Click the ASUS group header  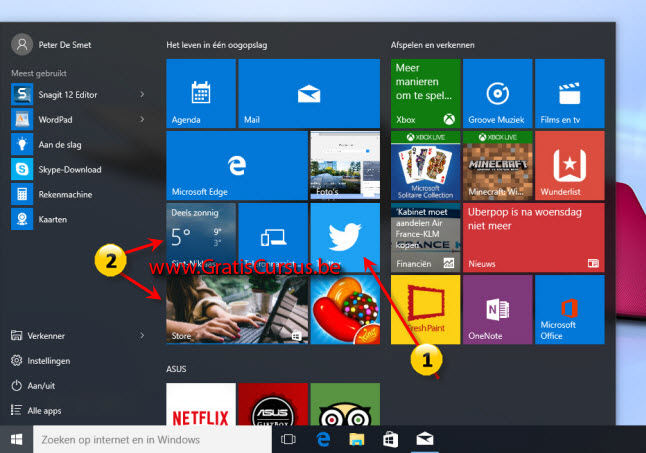tap(176, 369)
